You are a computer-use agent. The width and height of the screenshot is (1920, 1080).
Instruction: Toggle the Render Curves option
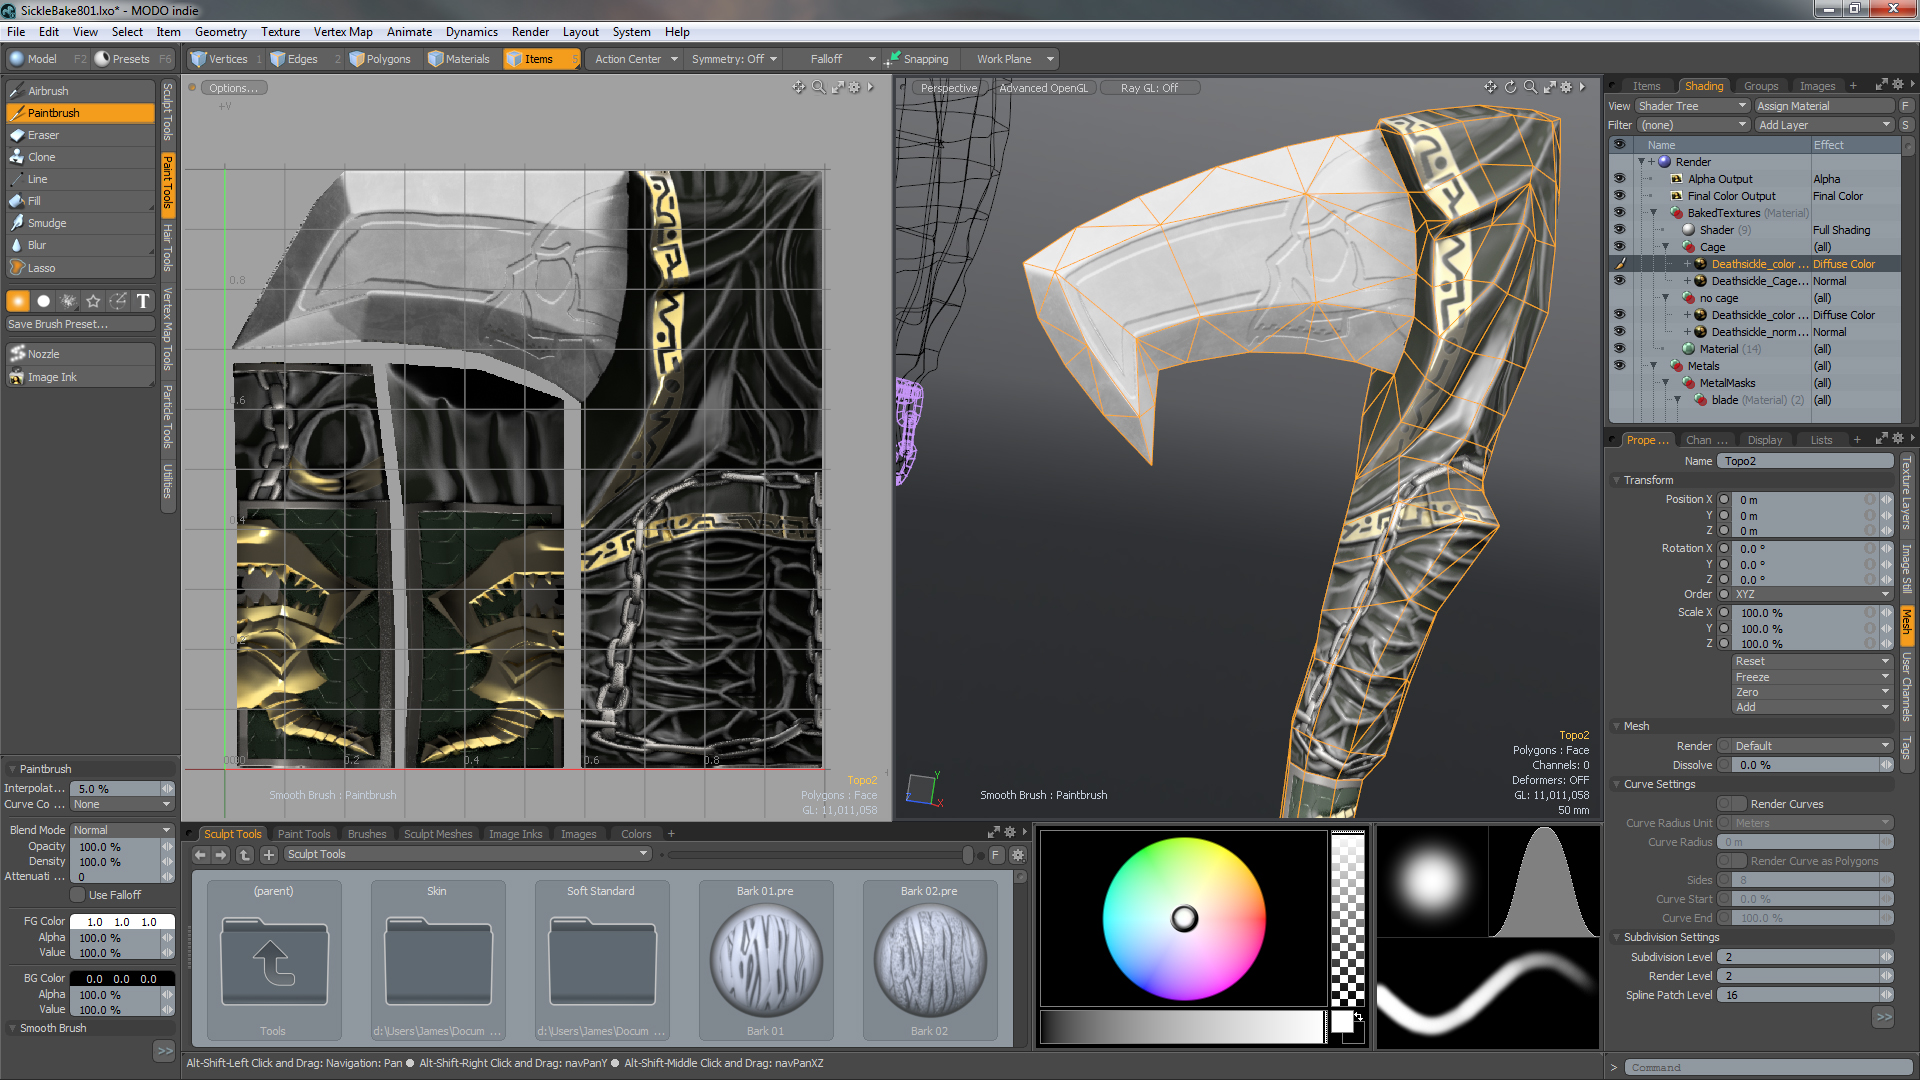pos(1729,803)
